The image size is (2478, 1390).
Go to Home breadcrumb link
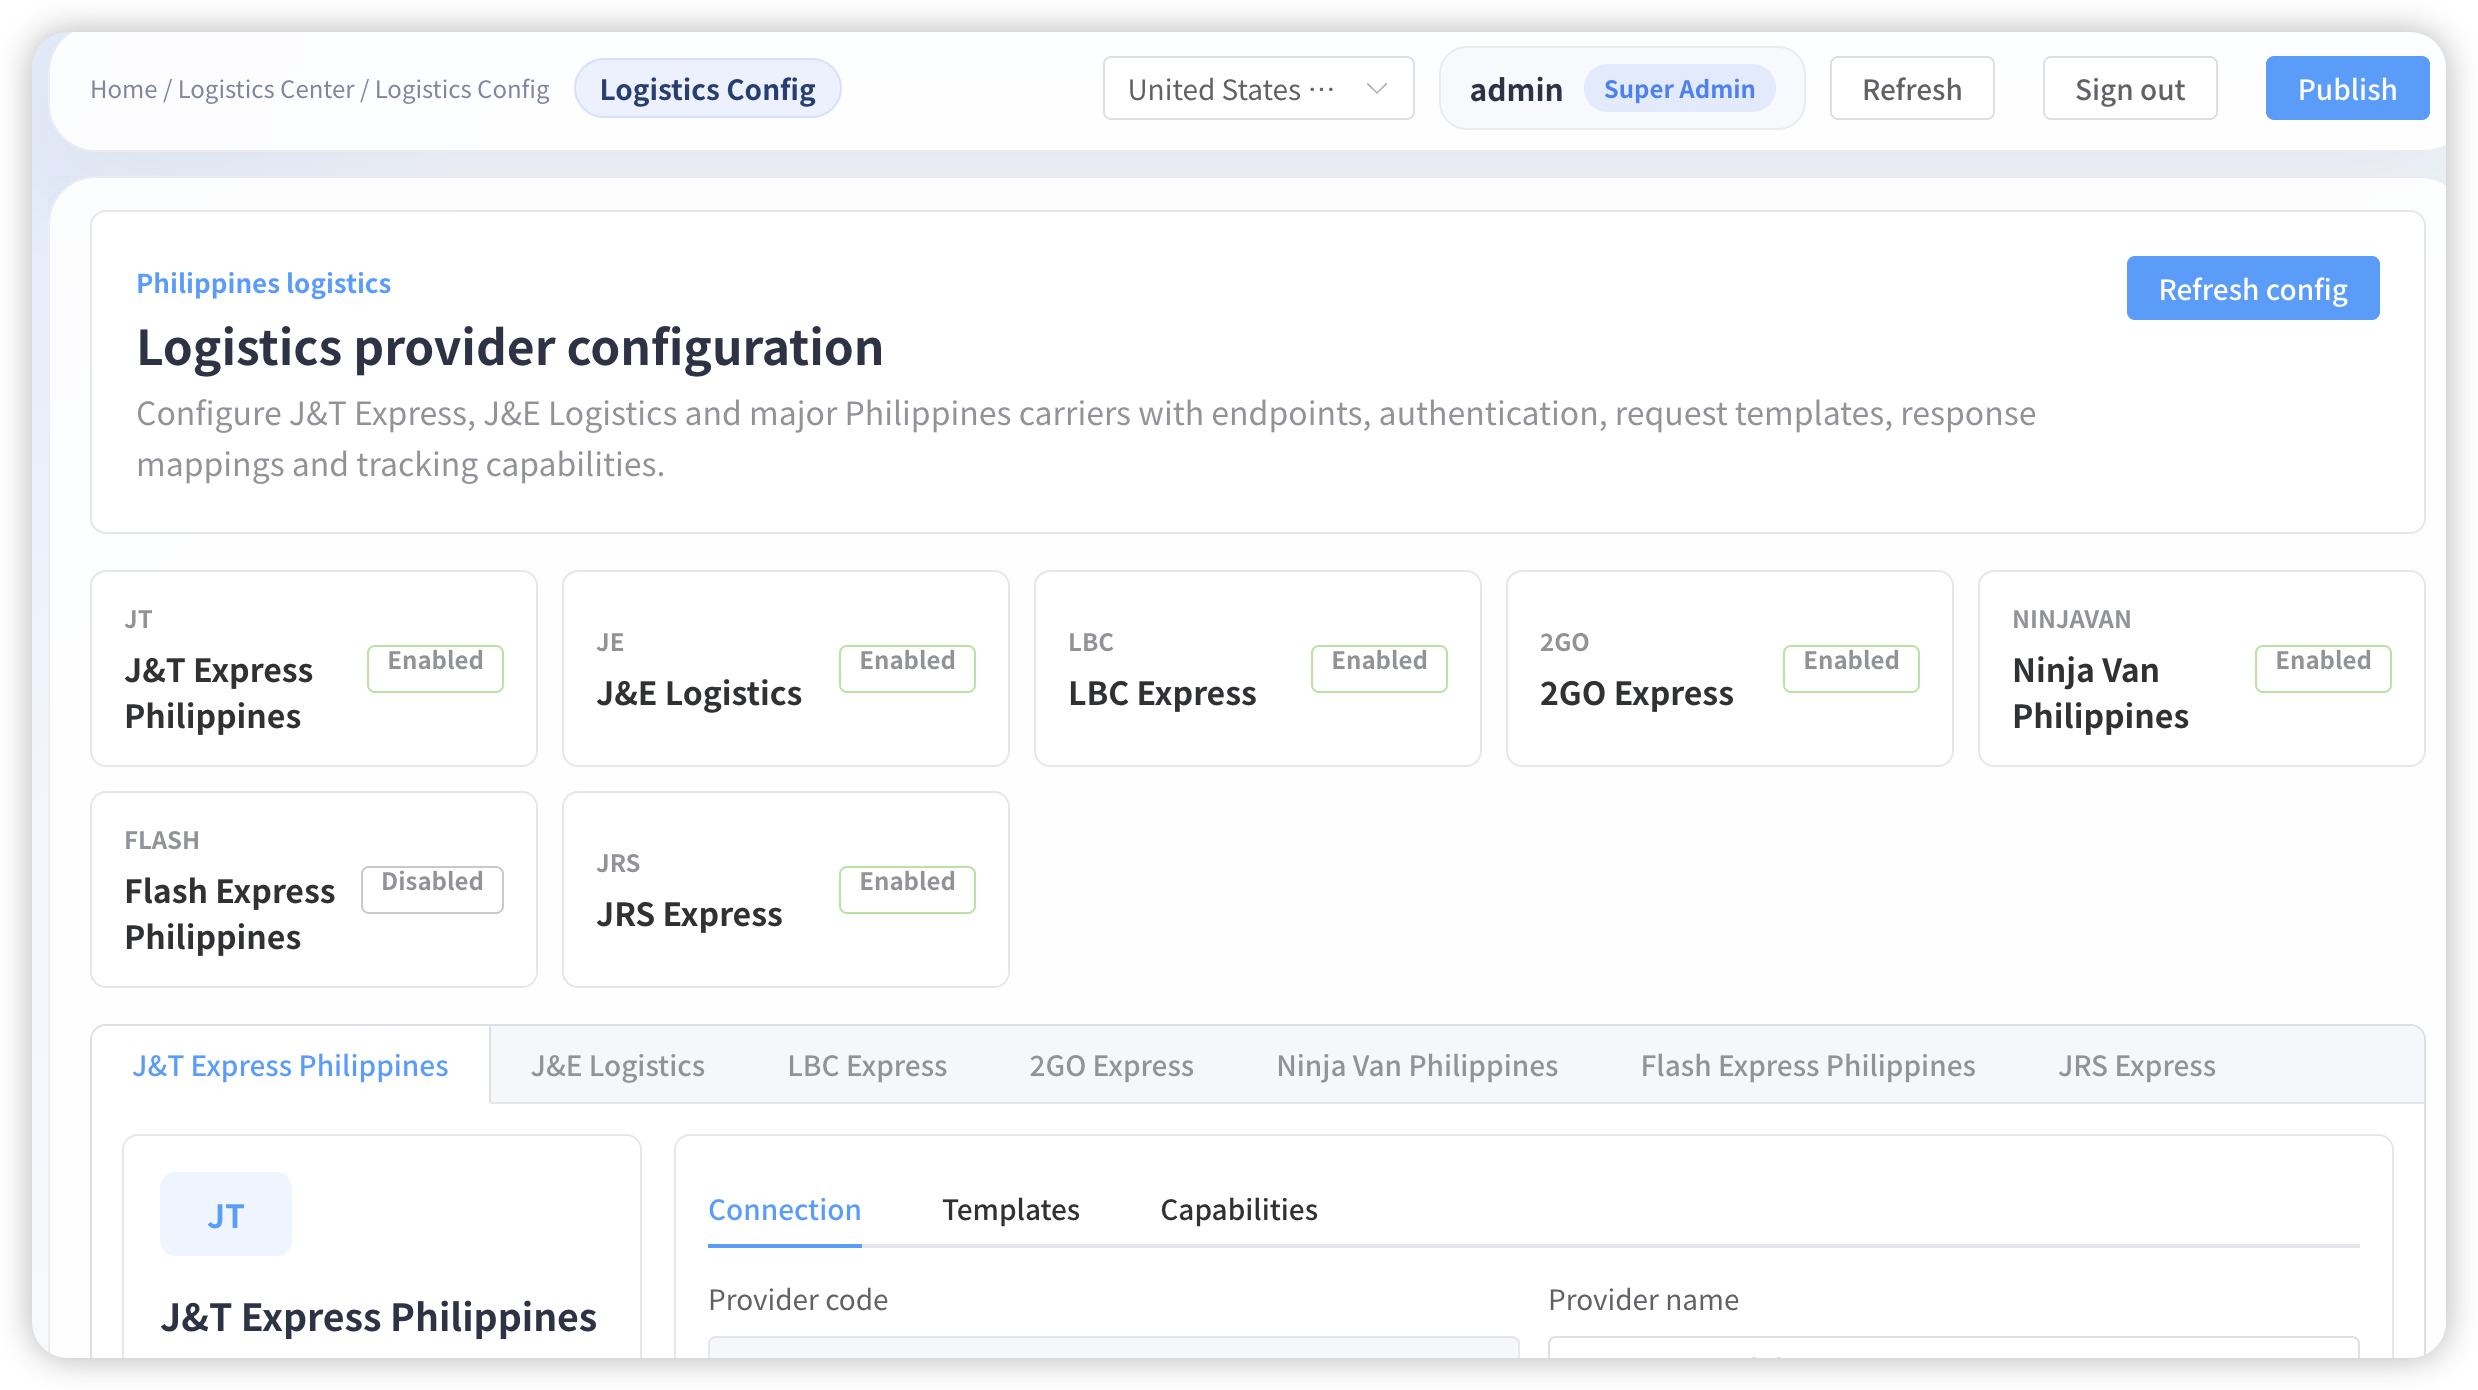pos(123,89)
